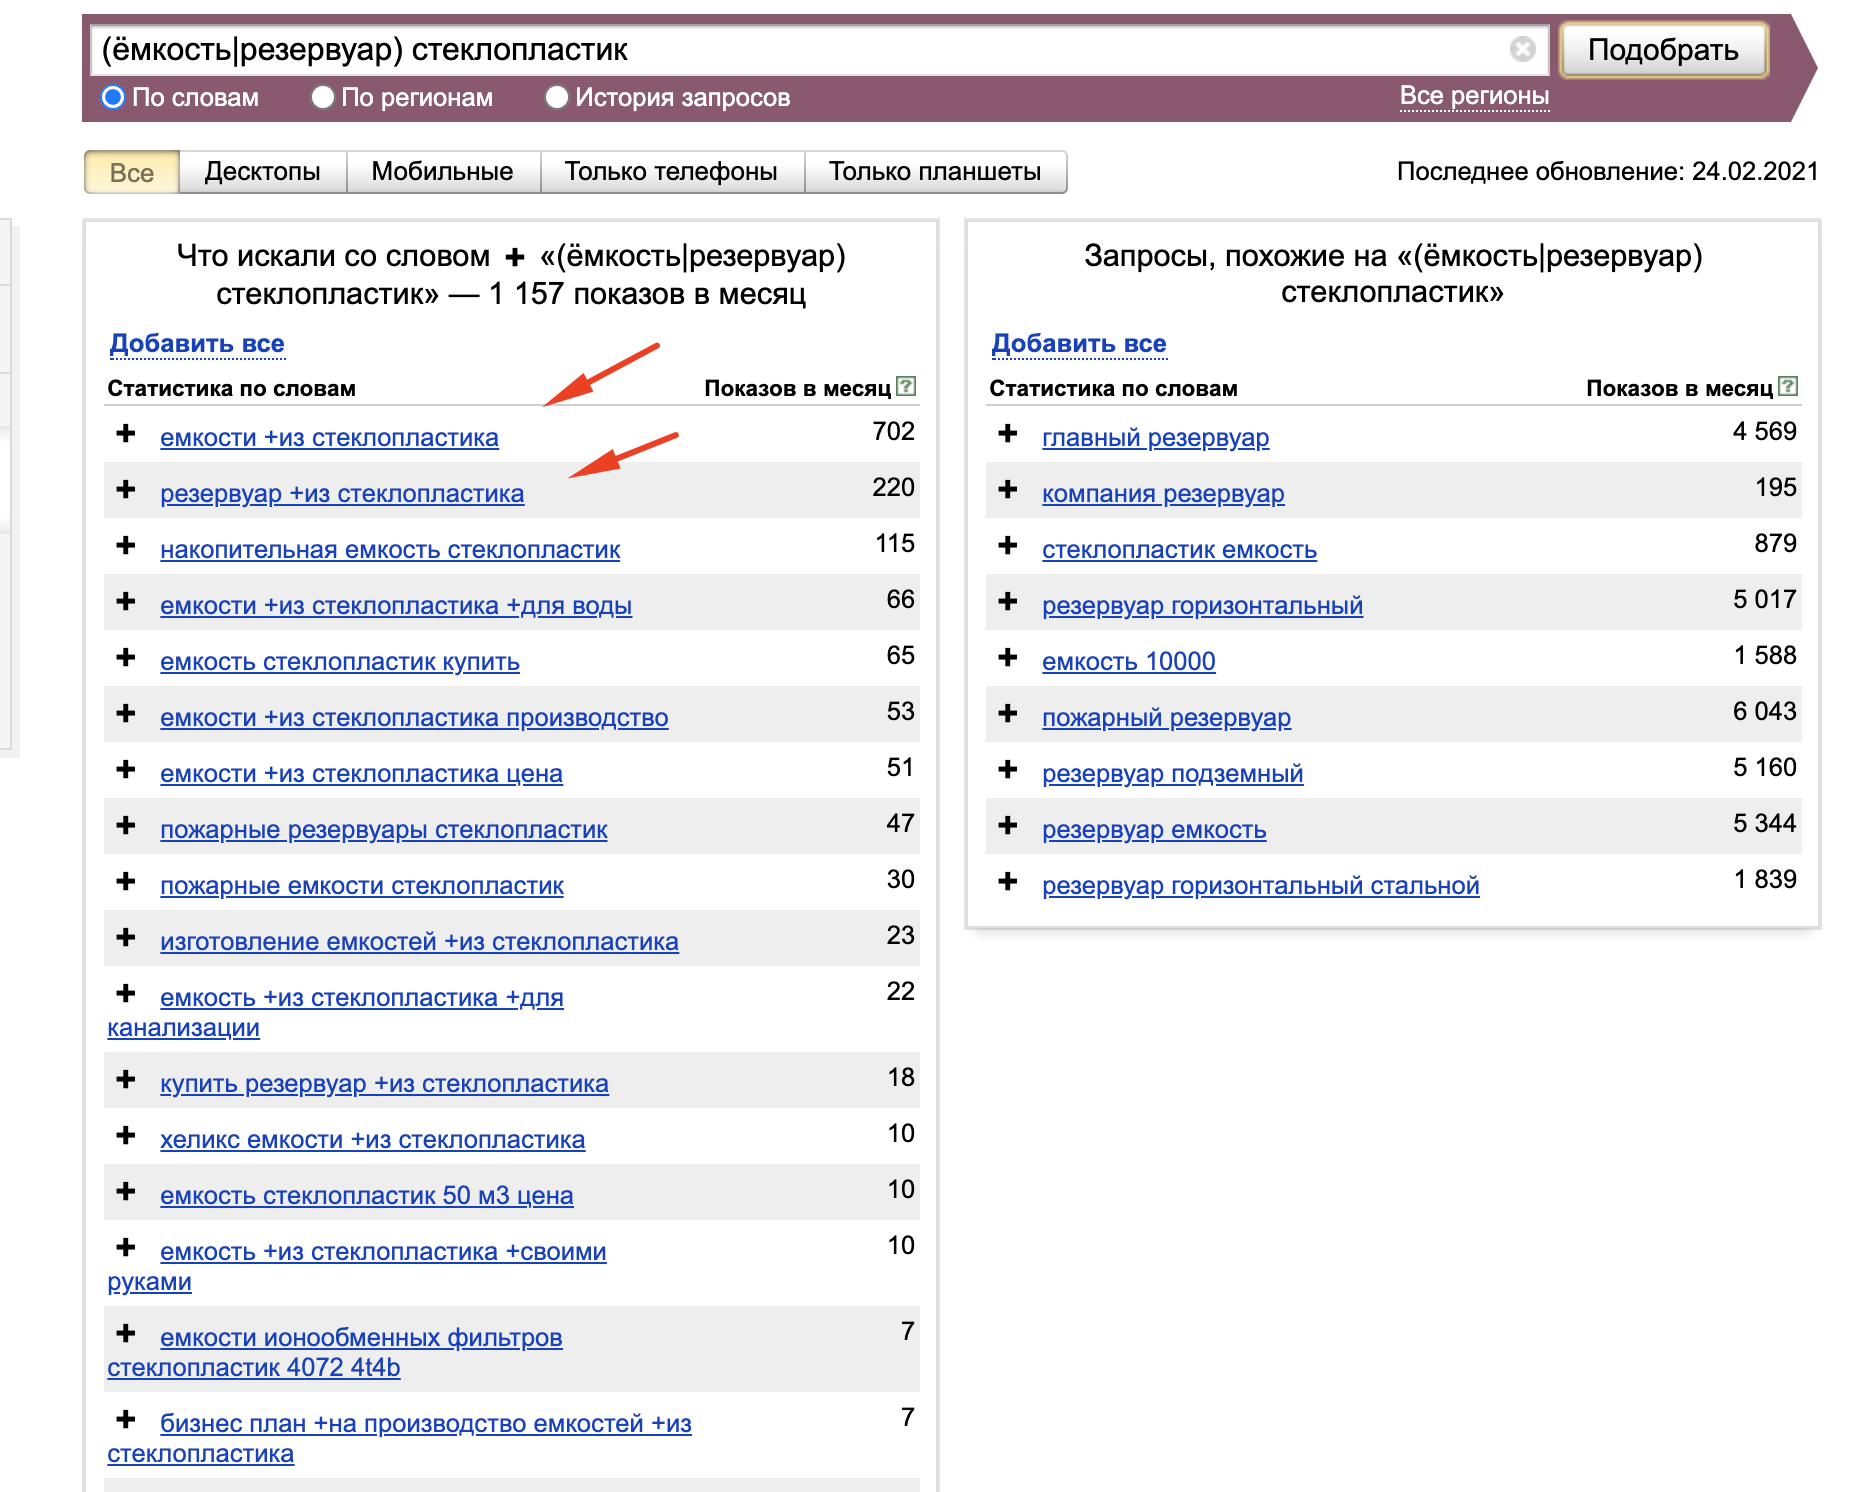Open link 'емкости +из стеклопластика +для воды'
Viewport: 1872px width, 1492px height.
[396, 606]
